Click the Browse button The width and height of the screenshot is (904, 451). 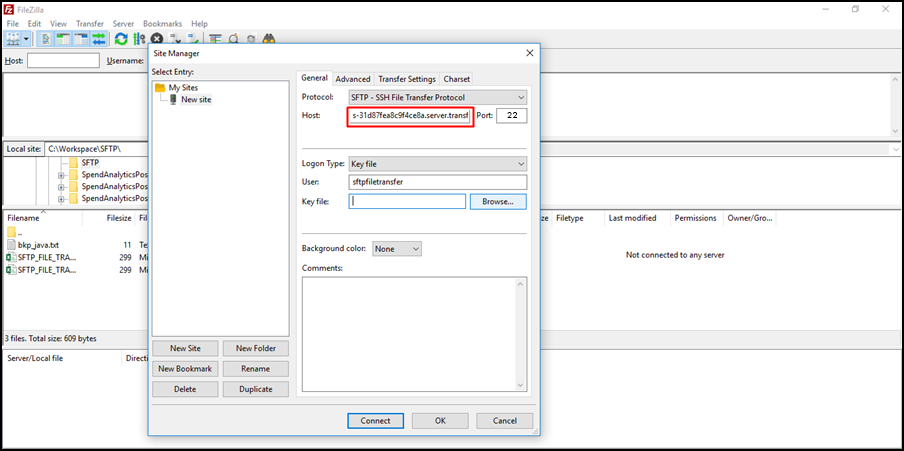pyautogui.click(x=498, y=202)
